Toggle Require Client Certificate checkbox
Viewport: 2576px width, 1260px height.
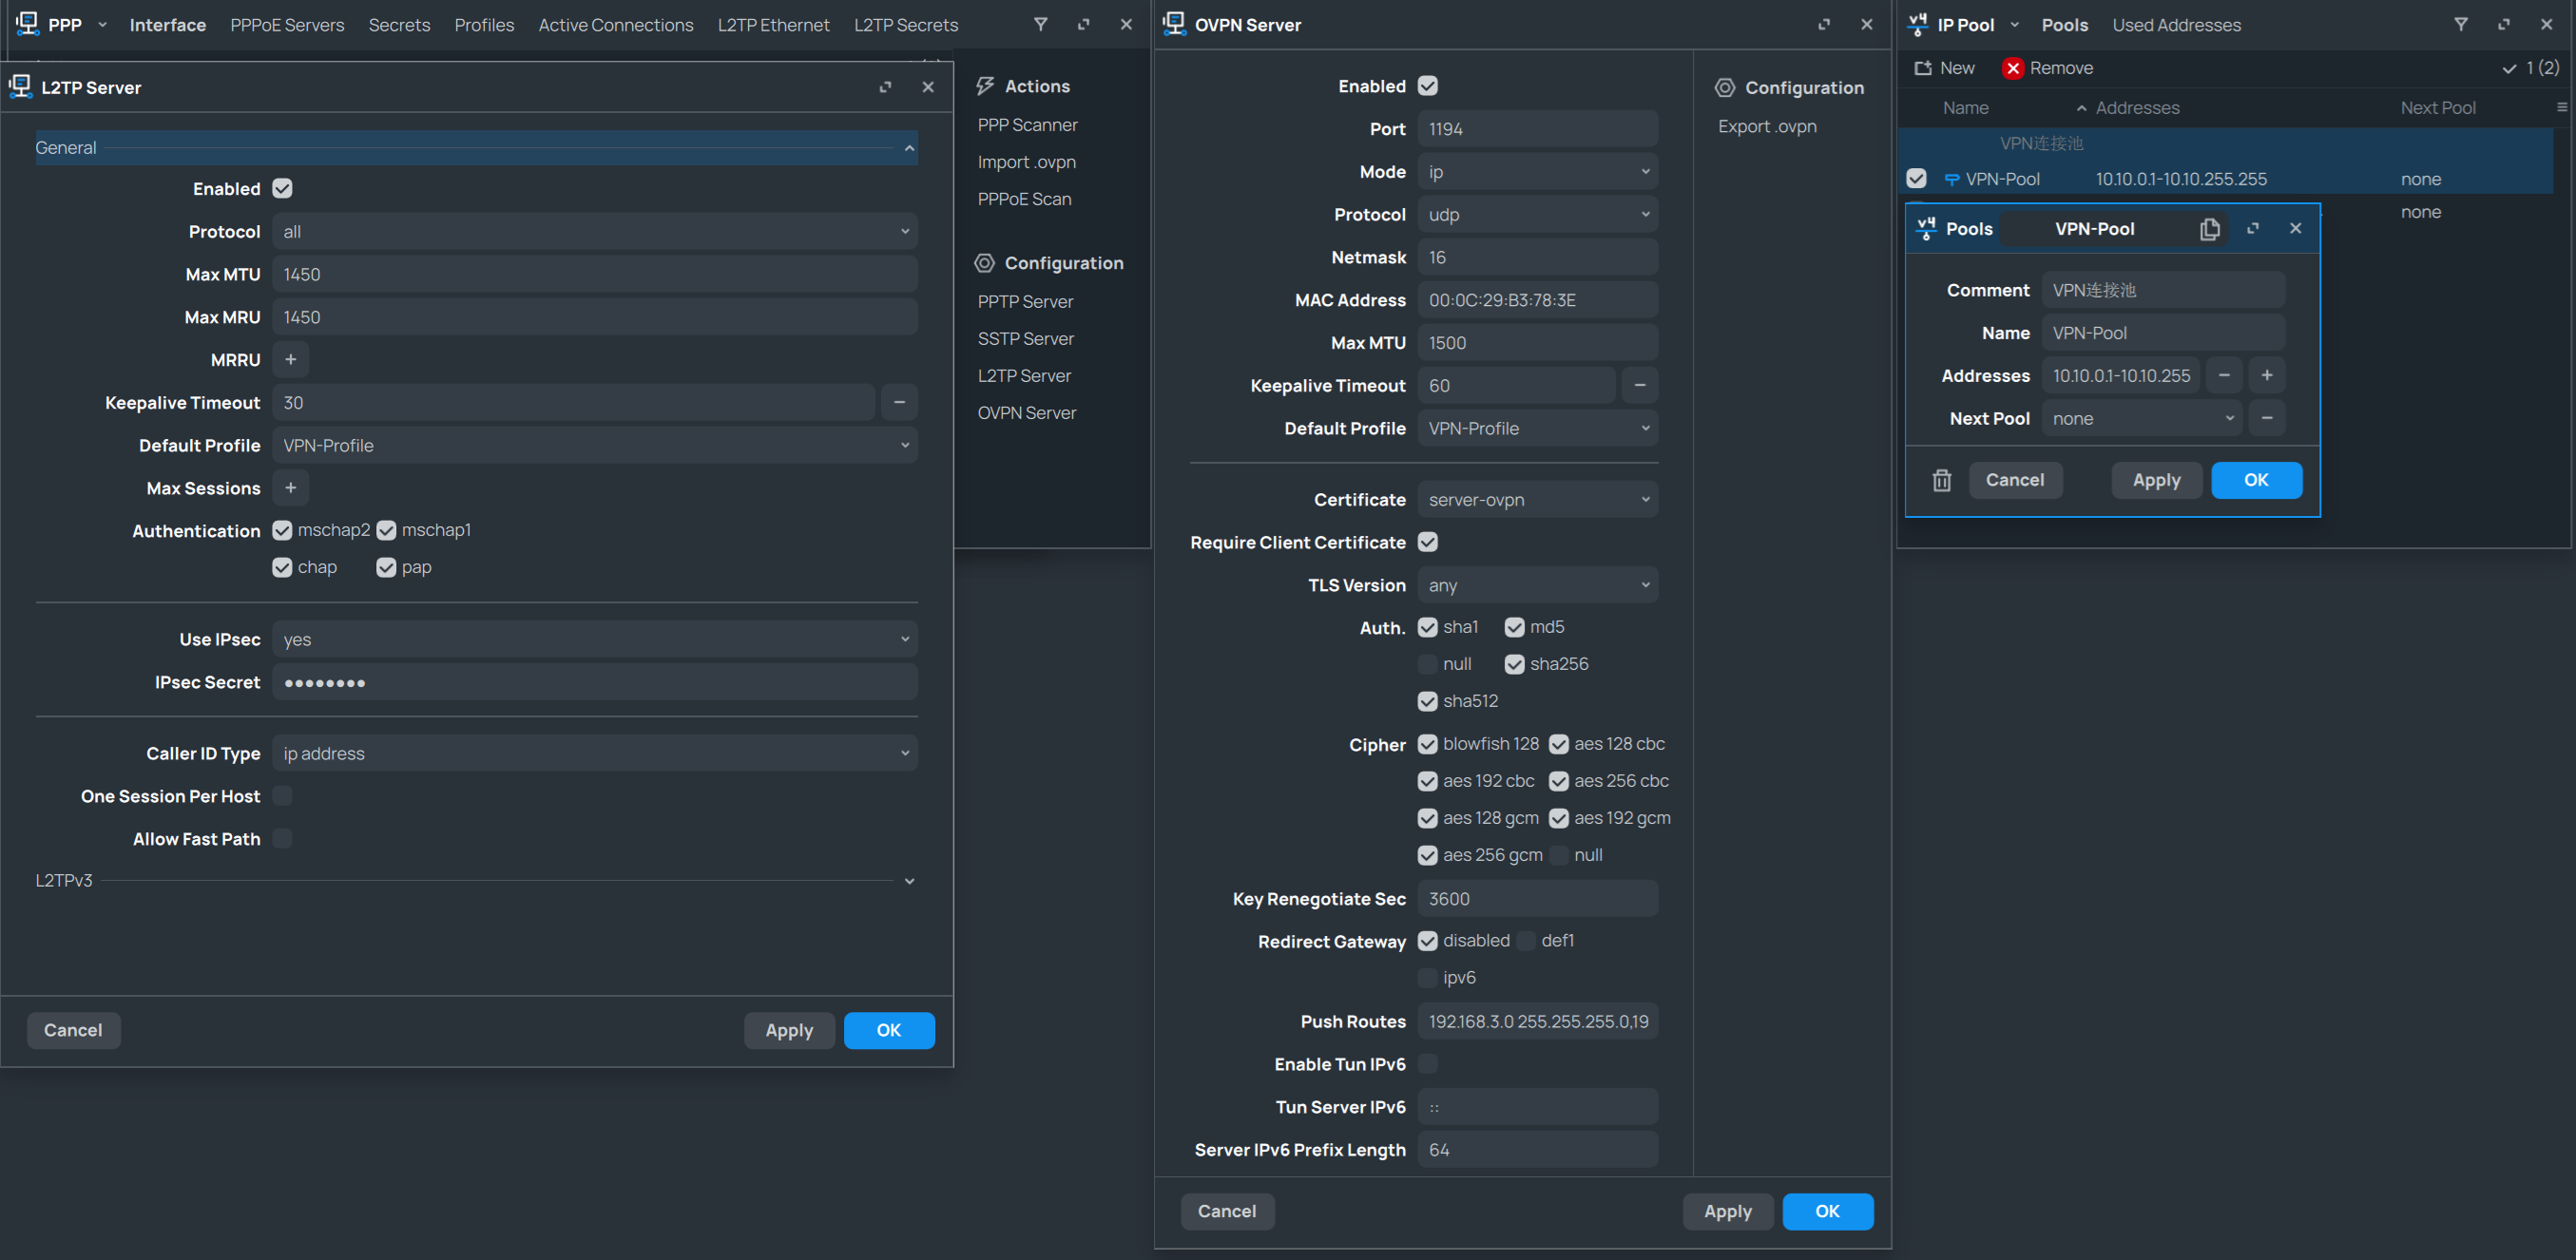coord(1427,542)
